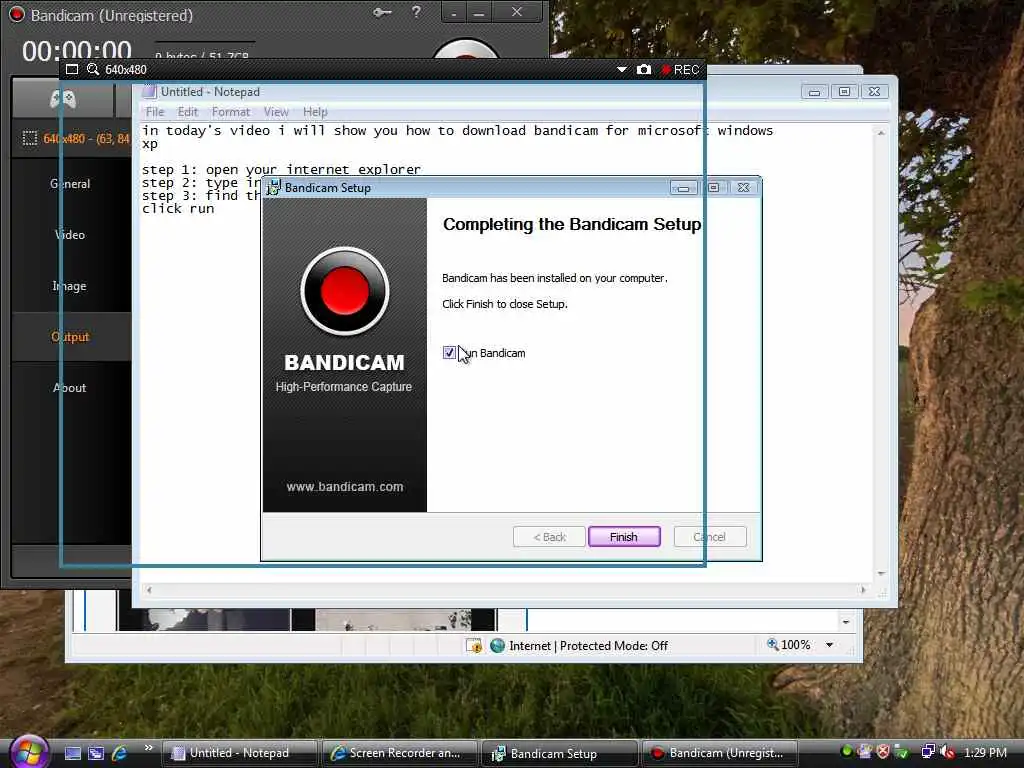Click browser window scroll-down arrow
Viewport: 1024px width, 768px height.
pos(846,622)
